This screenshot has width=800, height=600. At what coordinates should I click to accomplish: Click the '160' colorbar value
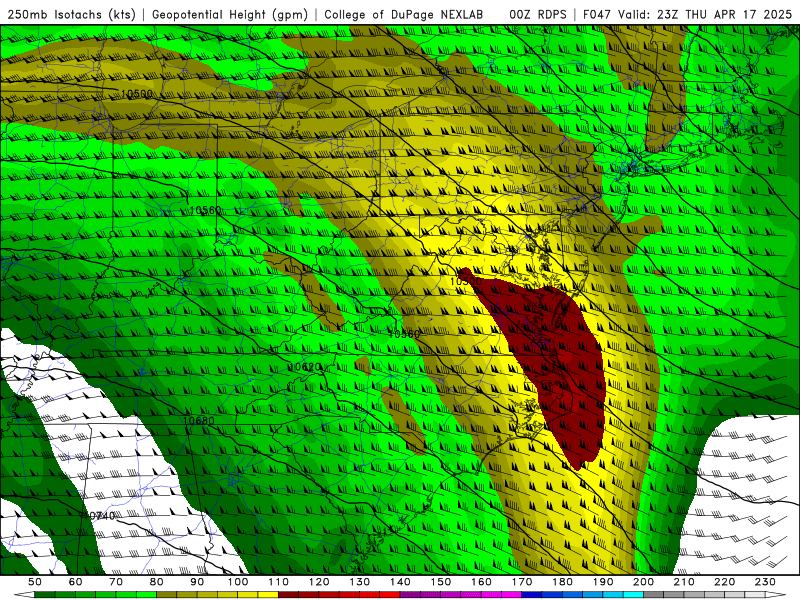pyautogui.click(x=481, y=582)
